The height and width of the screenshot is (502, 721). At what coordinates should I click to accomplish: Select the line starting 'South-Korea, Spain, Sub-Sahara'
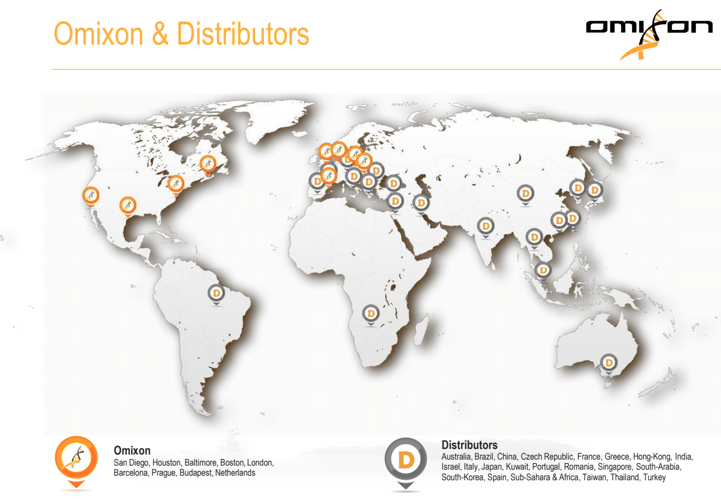point(554,478)
